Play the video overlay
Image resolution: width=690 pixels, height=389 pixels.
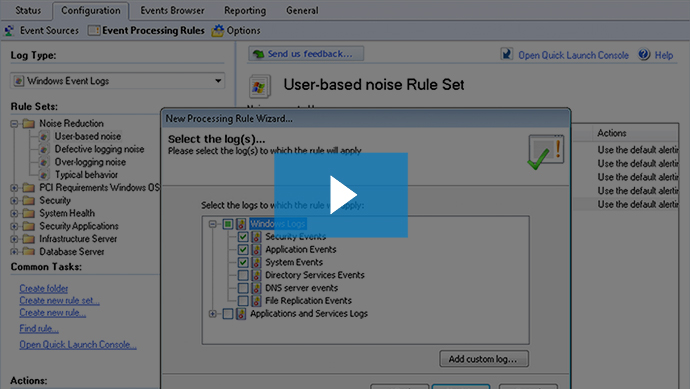pyautogui.click(x=341, y=195)
